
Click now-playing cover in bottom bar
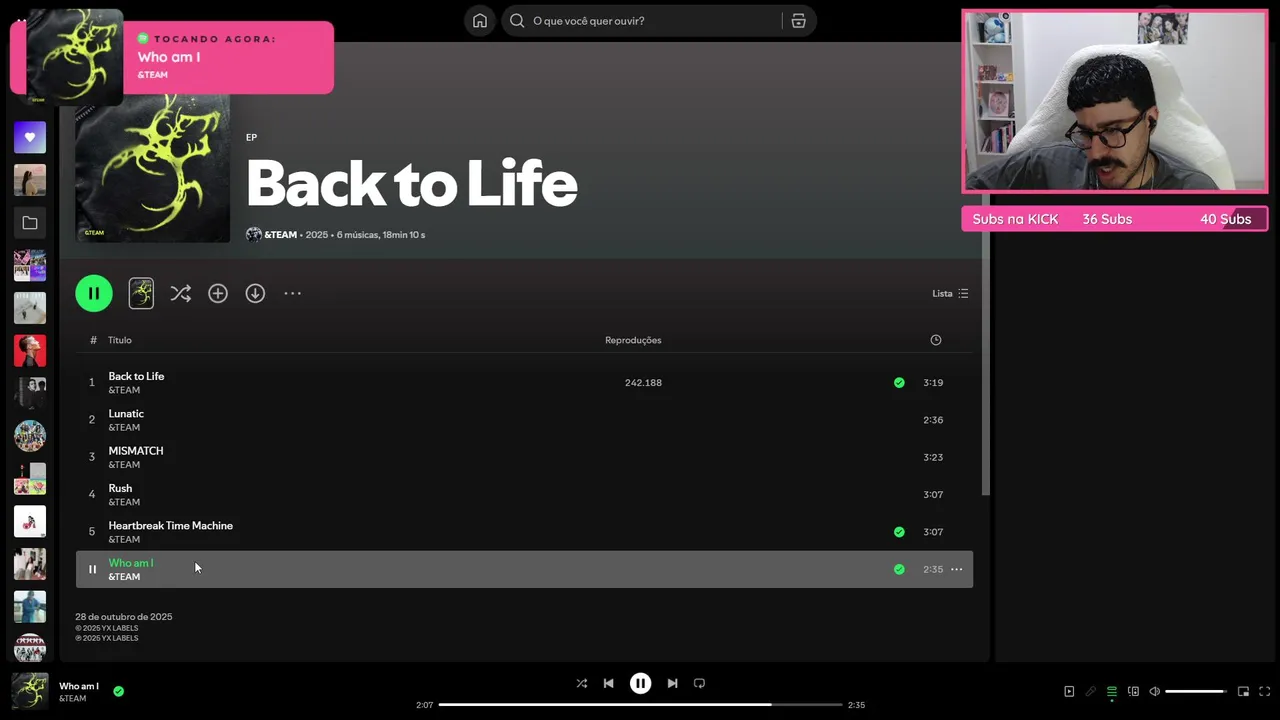click(x=30, y=691)
